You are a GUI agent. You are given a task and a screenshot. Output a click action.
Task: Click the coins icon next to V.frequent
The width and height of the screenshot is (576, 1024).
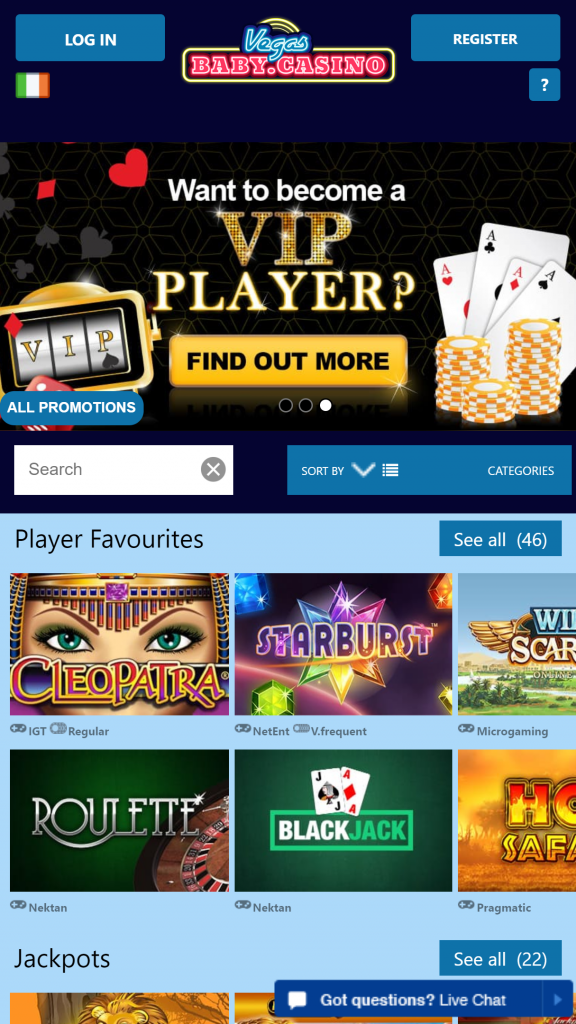tap(301, 729)
